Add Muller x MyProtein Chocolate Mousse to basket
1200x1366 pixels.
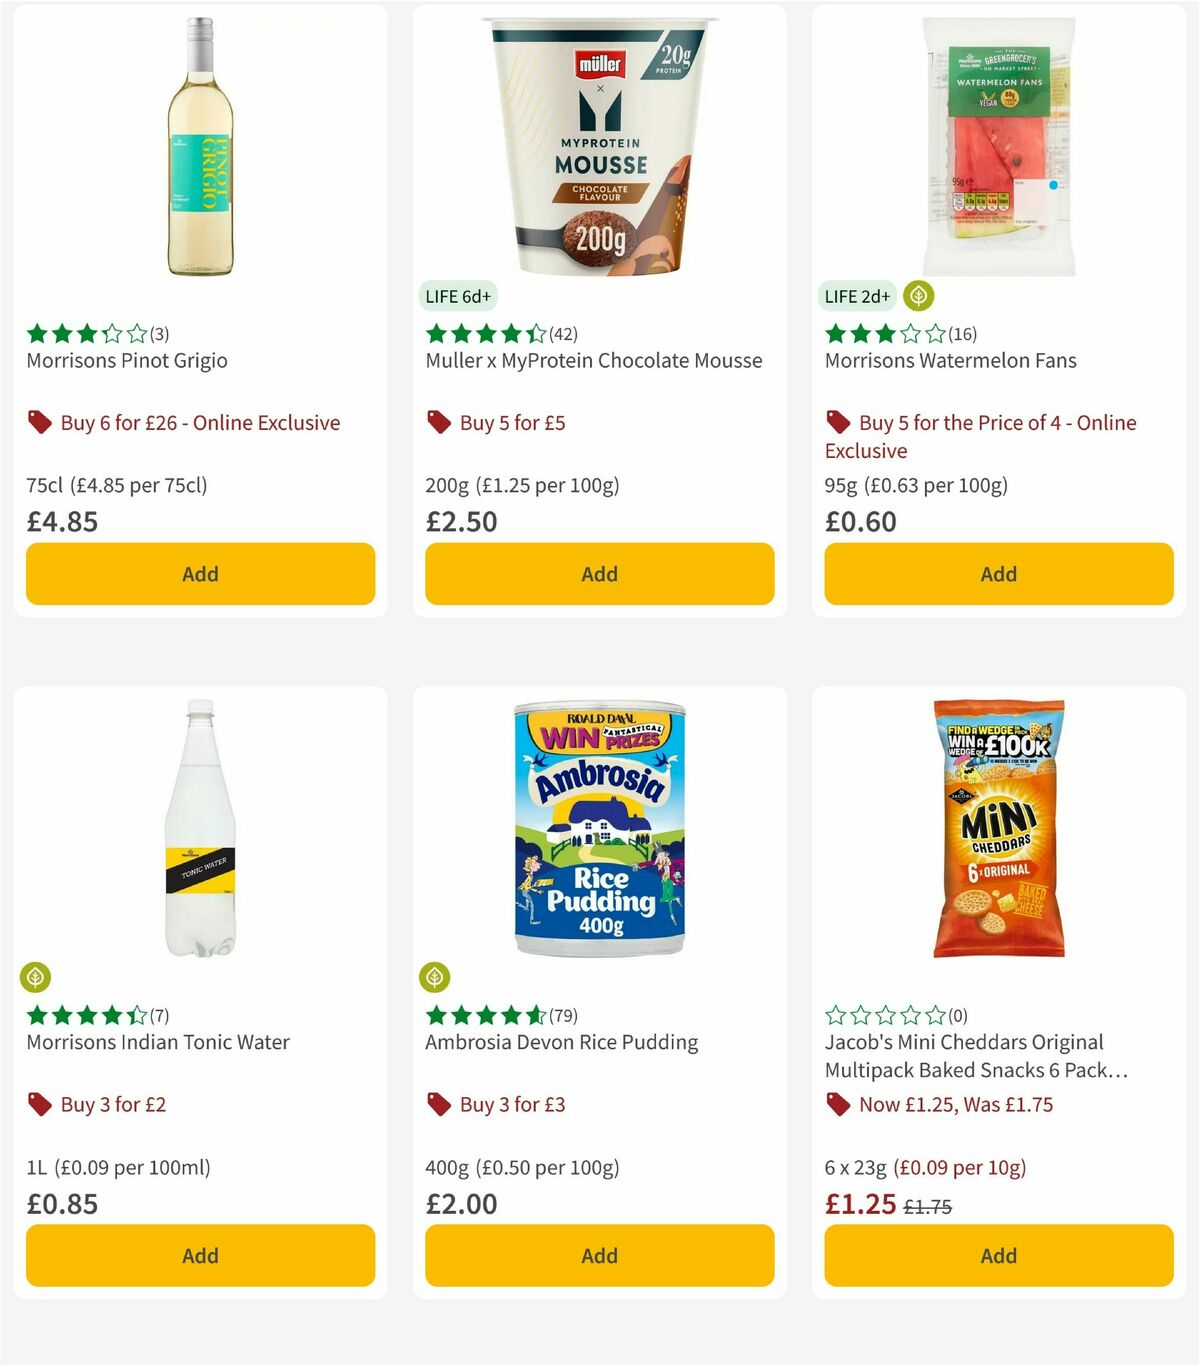(x=598, y=573)
